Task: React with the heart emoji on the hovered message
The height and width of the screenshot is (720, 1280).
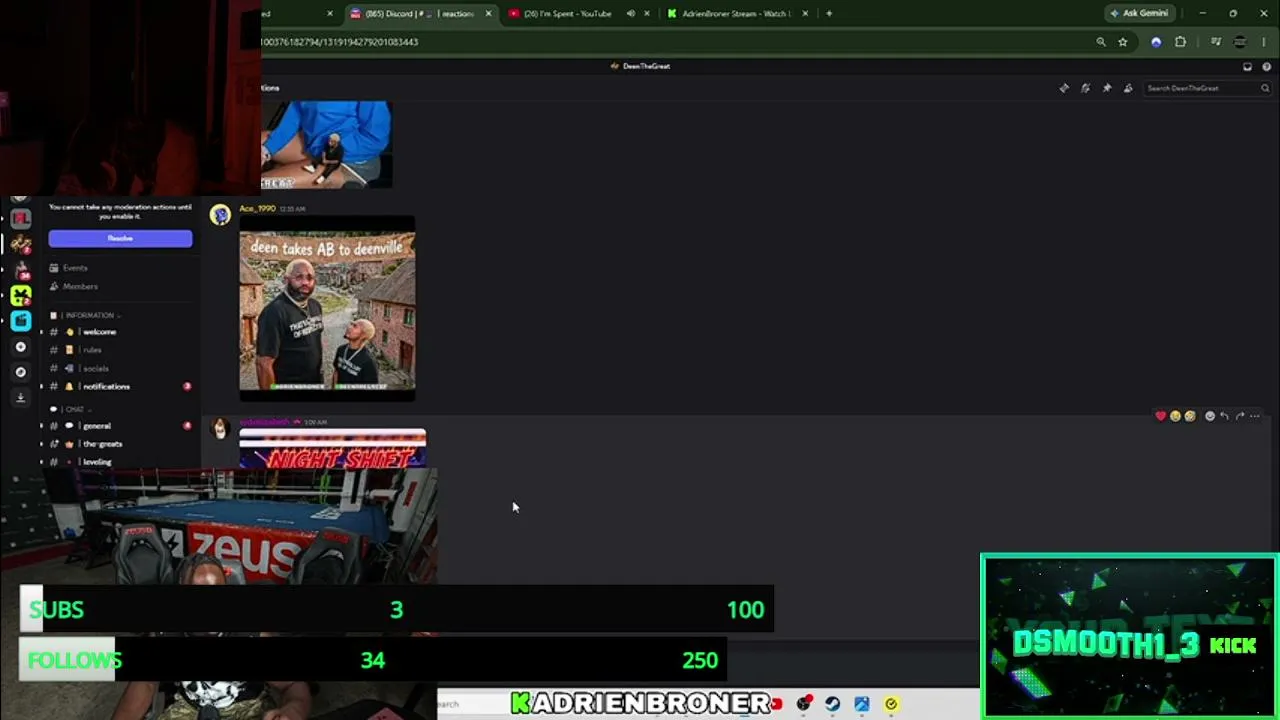Action: [1160, 416]
